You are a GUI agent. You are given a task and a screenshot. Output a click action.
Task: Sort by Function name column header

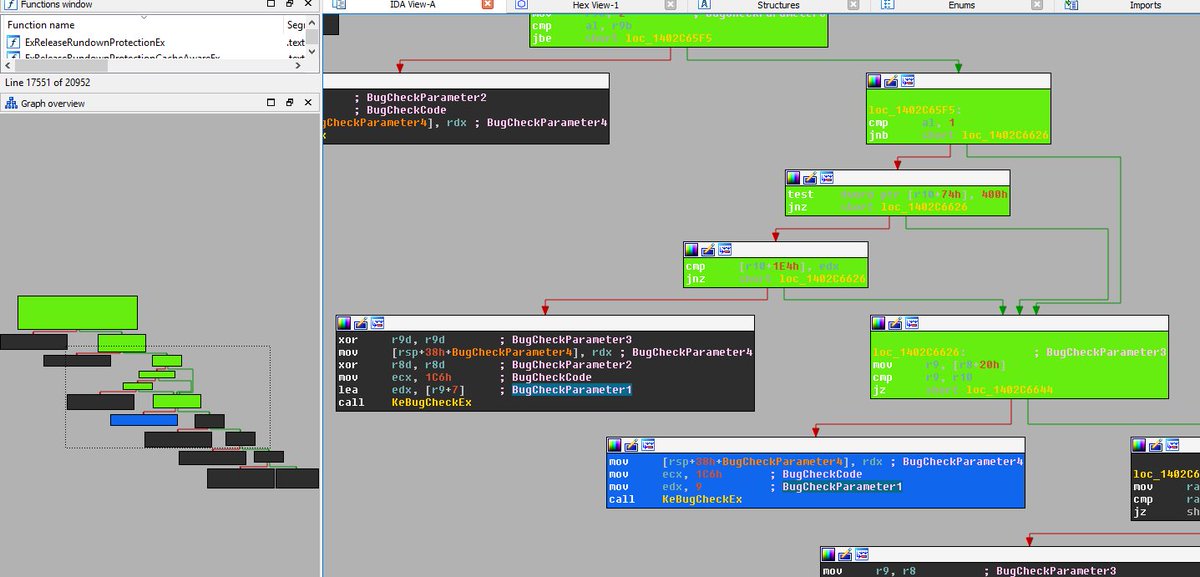[144, 24]
